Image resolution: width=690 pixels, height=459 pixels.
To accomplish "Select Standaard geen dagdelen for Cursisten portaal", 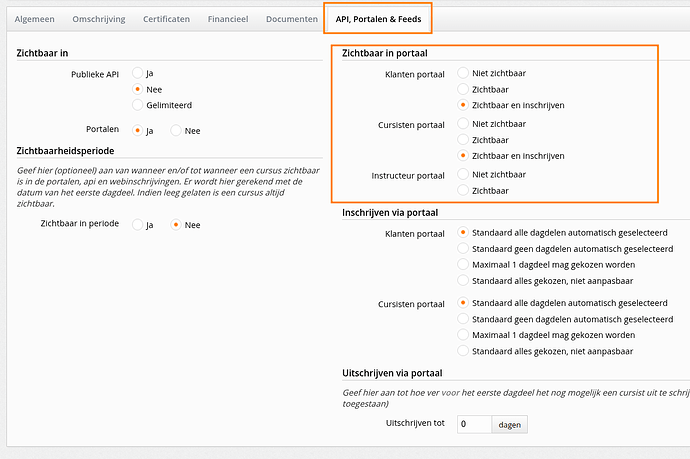I will click(x=462, y=319).
